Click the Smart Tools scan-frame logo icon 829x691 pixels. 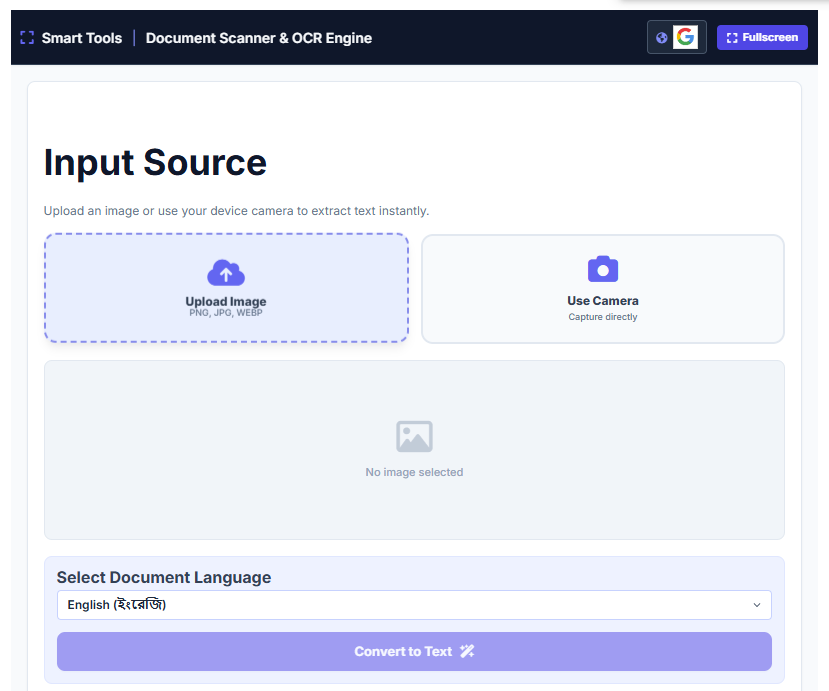pyautogui.click(x=27, y=38)
